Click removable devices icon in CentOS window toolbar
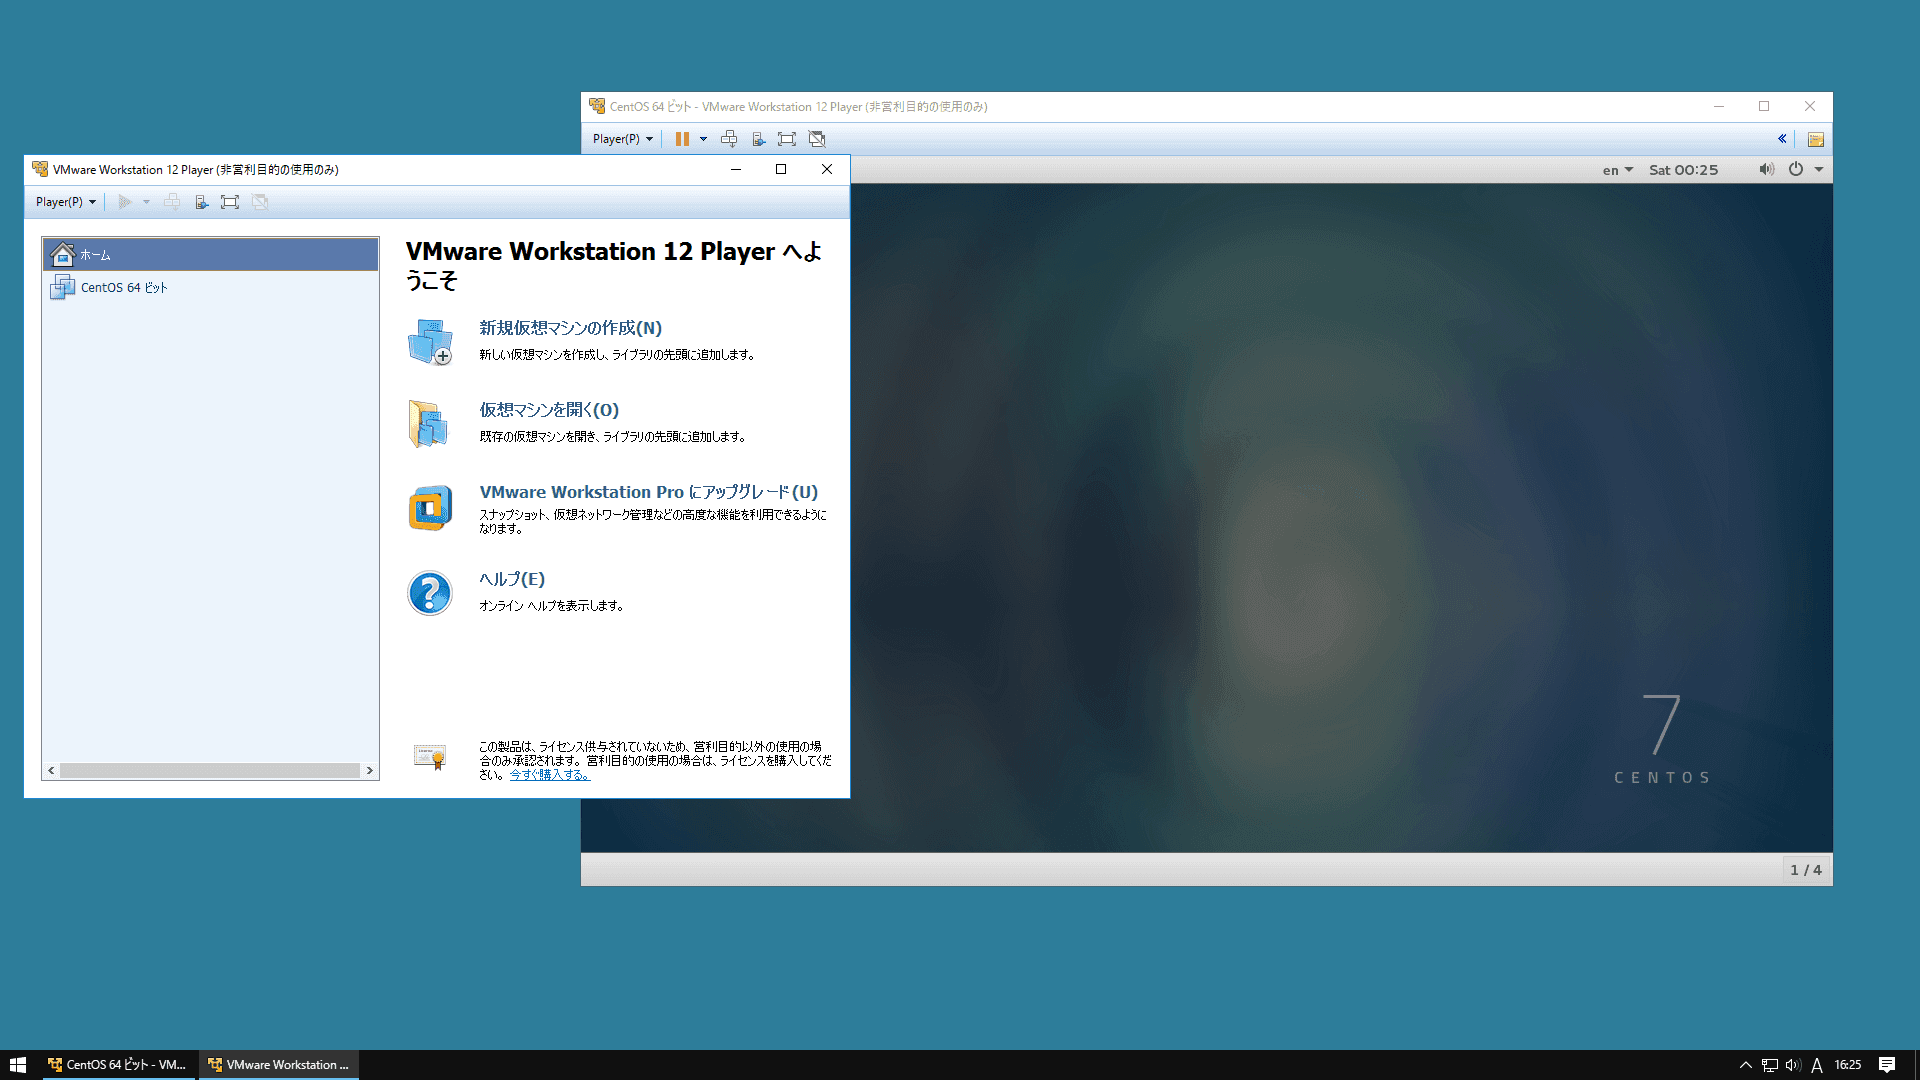The width and height of the screenshot is (1920, 1080). (759, 139)
